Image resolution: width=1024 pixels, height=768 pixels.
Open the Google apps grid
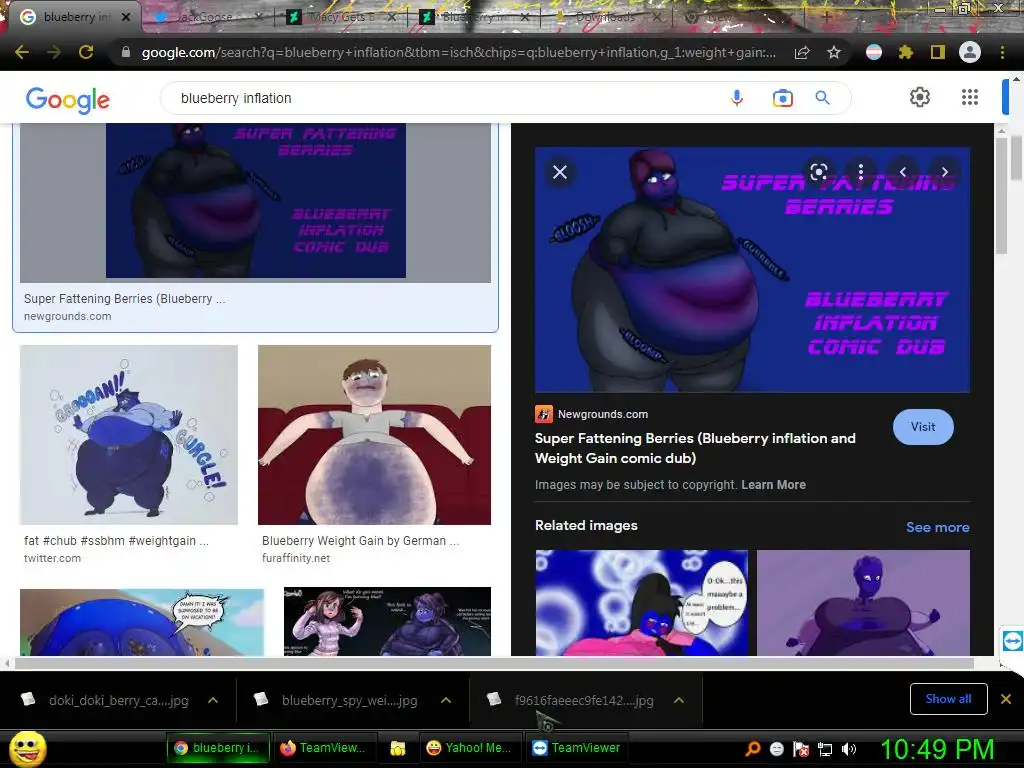(x=970, y=97)
